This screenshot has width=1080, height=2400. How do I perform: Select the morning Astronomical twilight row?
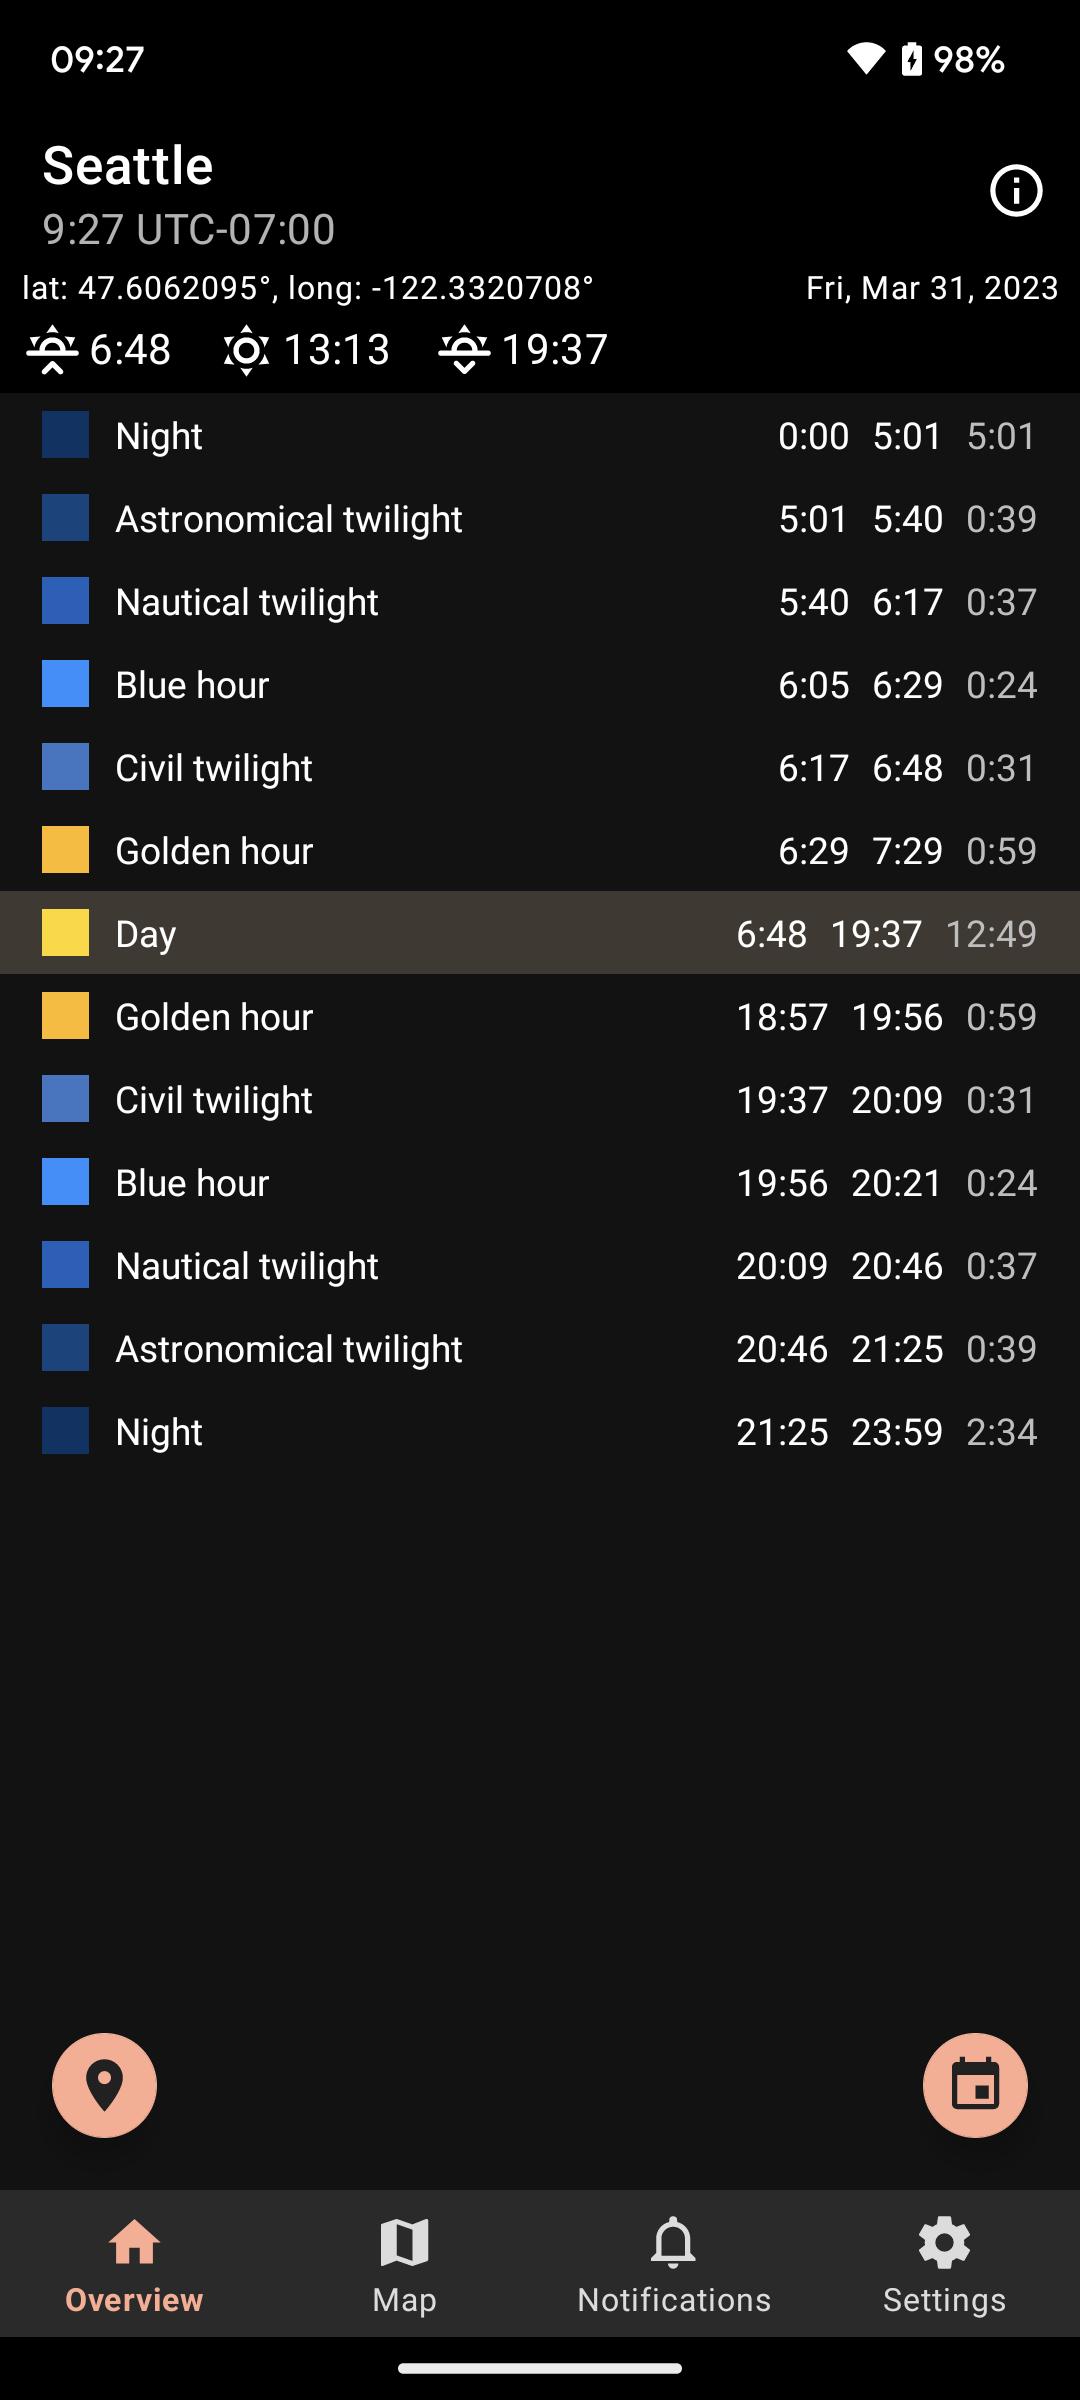coord(540,519)
